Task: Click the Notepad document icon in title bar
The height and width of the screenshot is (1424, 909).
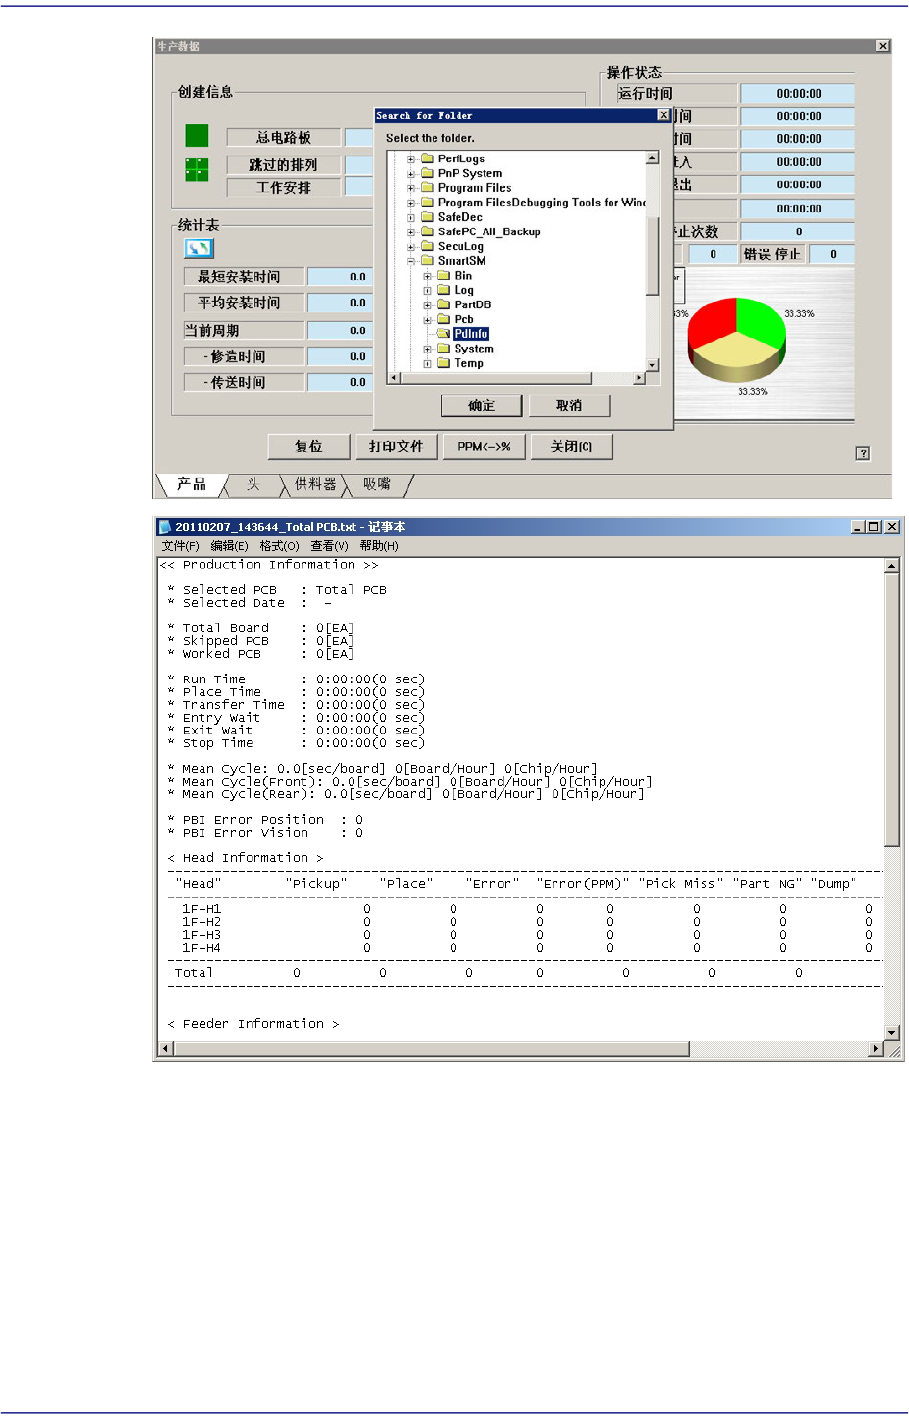Action: pyautogui.click(x=165, y=527)
